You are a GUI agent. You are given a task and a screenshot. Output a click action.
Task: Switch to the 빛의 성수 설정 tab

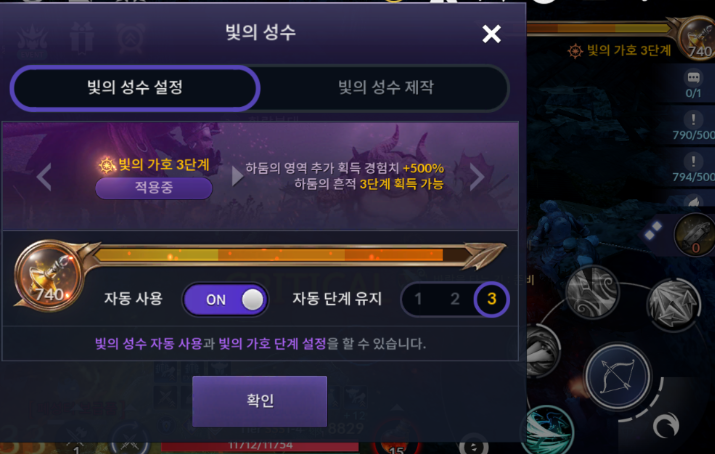point(135,88)
